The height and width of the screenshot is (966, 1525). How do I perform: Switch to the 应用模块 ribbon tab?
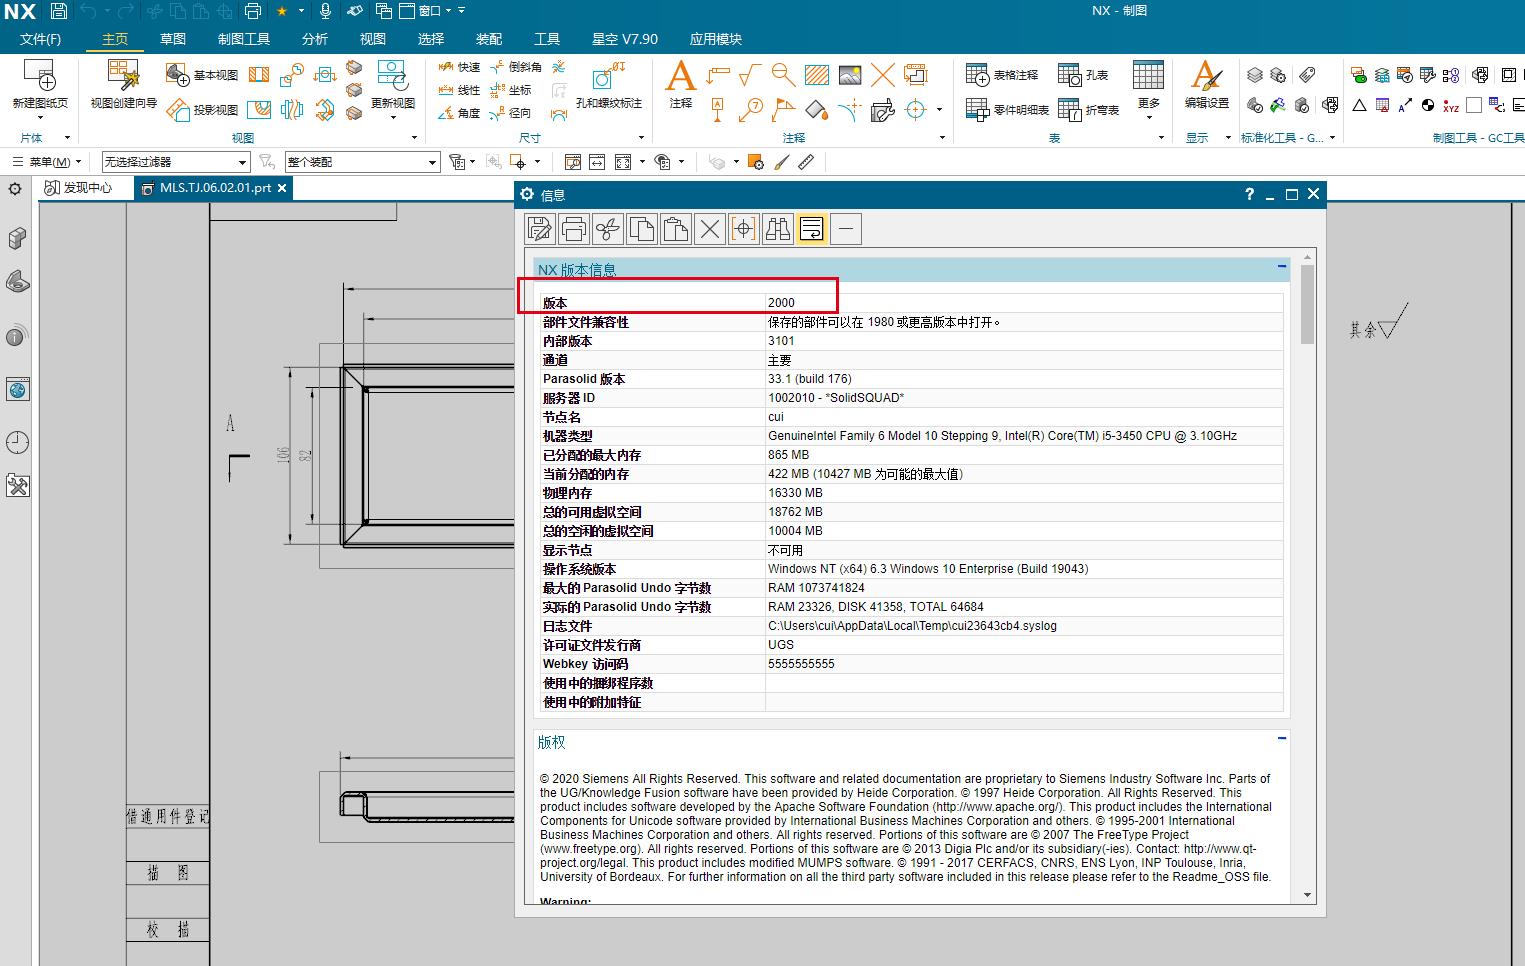pyautogui.click(x=716, y=39)
